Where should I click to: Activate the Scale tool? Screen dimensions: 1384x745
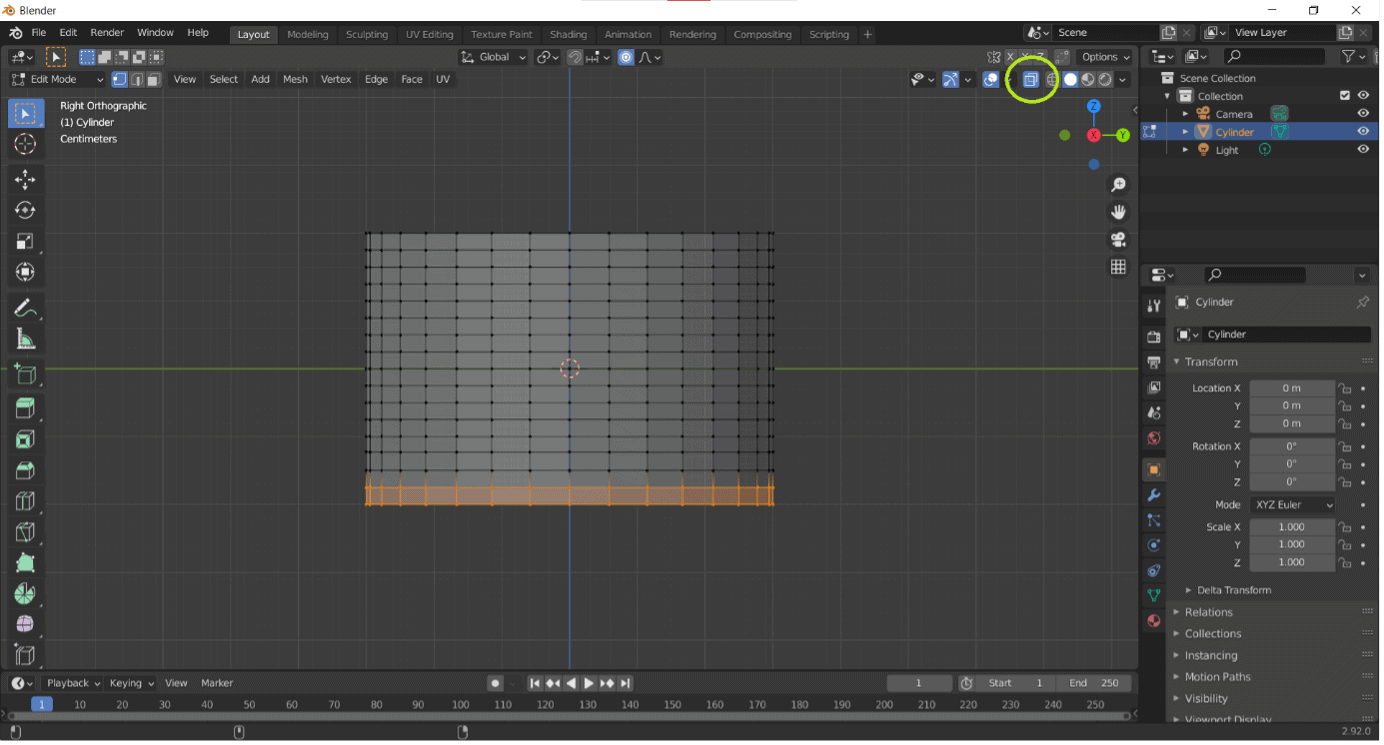(x=25, y=241)
